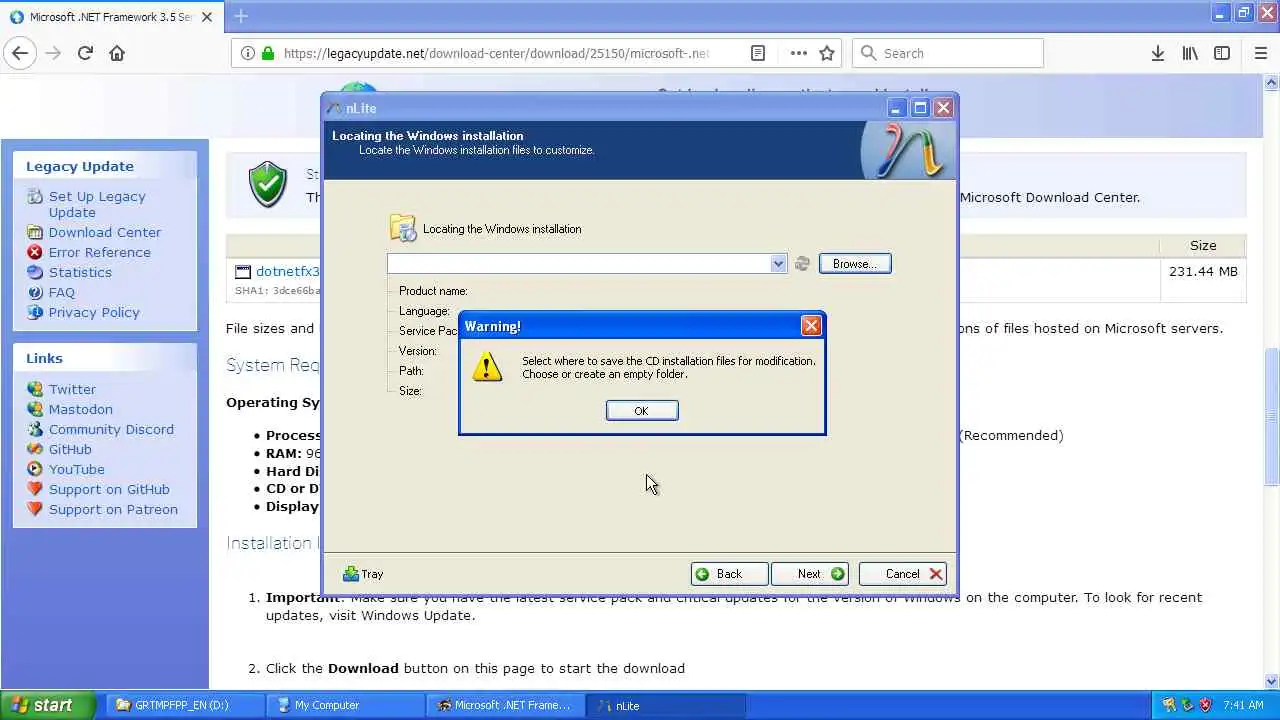Click the legacyupdate.net URL in address bar
Image resolution: width=1280 pixels, height=720 pixels.
496,53
